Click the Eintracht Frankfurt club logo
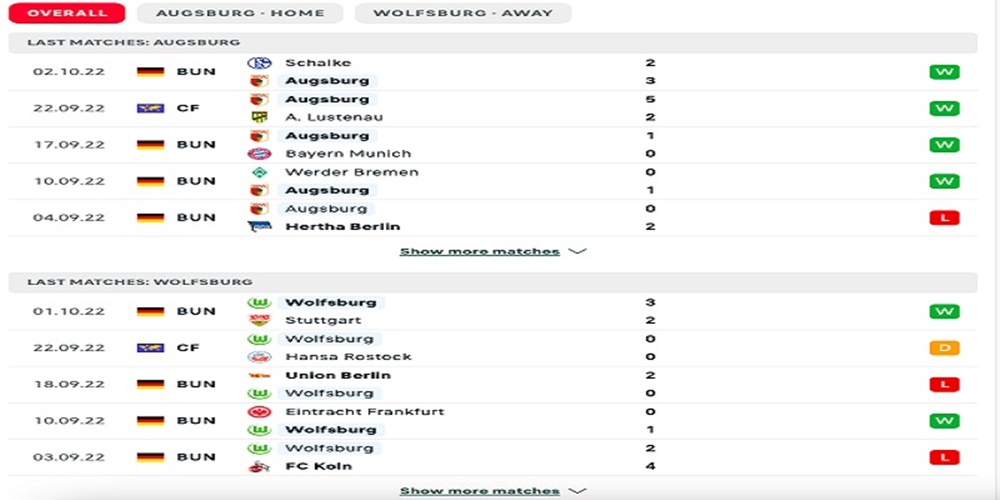Viewport: 1000px width, 500px height. click(259, 412)
